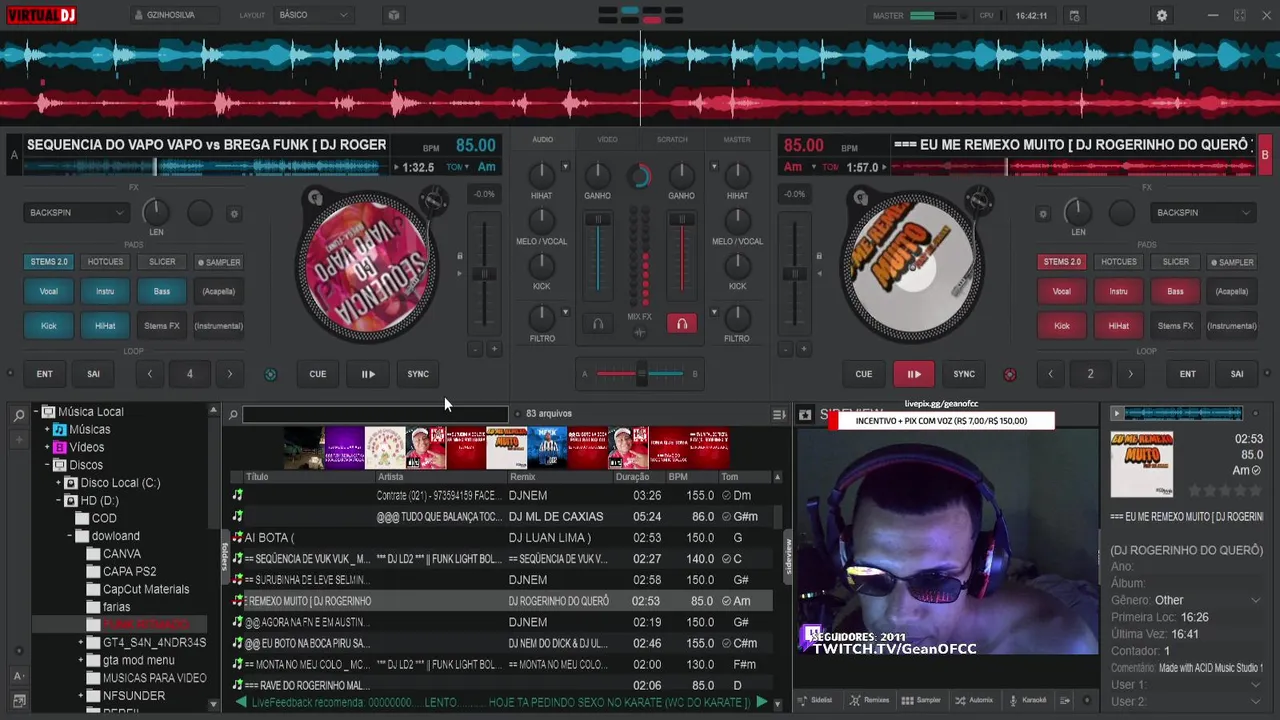1280x720 pixels.
Task: Click deck B SYNC button
Action: point(964,374)
